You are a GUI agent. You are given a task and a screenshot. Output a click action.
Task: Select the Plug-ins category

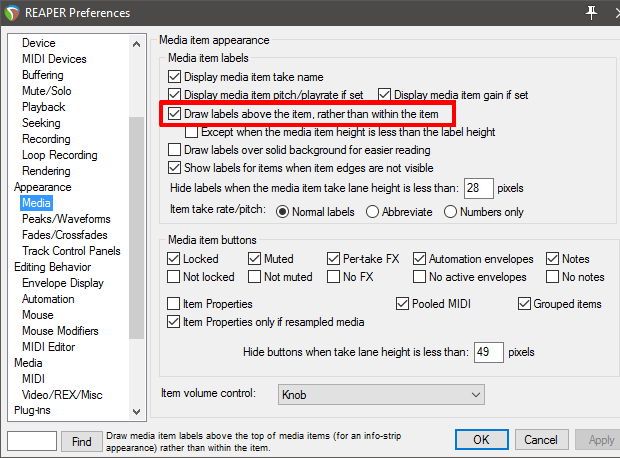point(32,411)
